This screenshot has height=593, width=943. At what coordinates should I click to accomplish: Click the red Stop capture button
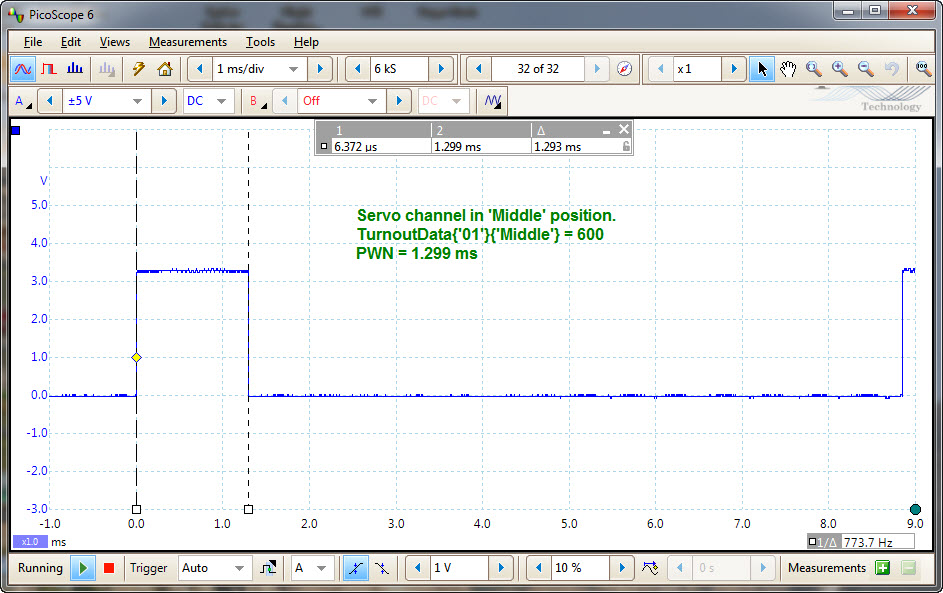click(x=109, y=568)
